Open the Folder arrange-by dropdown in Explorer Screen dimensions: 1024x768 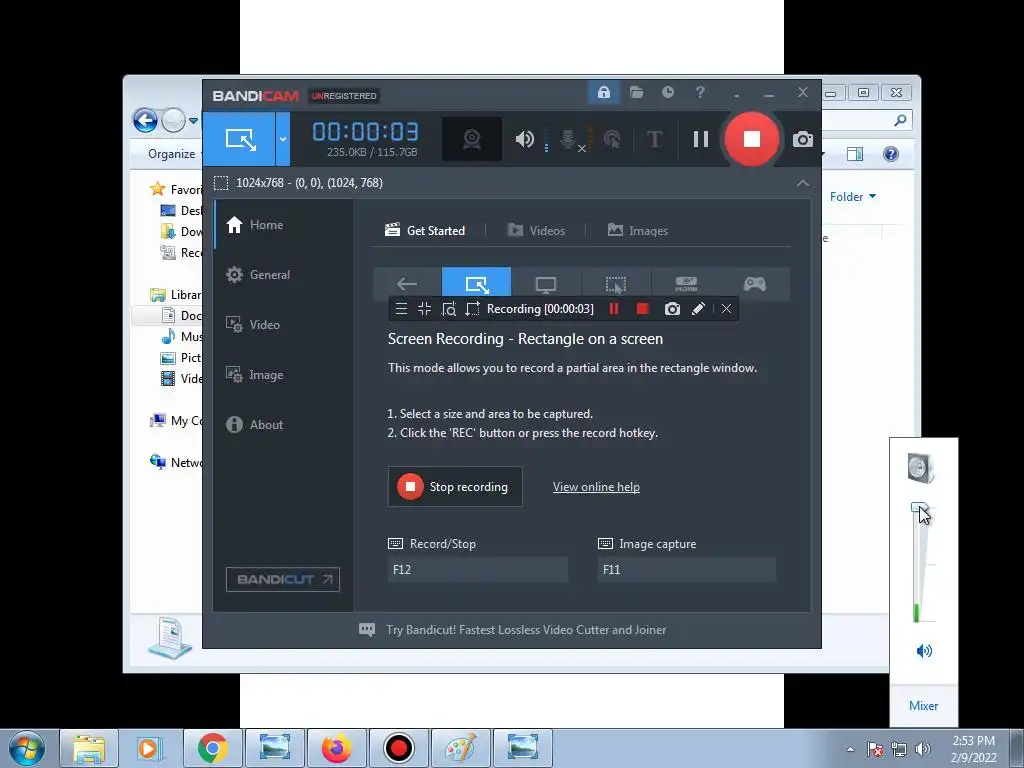pyautogui.click(x=852, y=197)
